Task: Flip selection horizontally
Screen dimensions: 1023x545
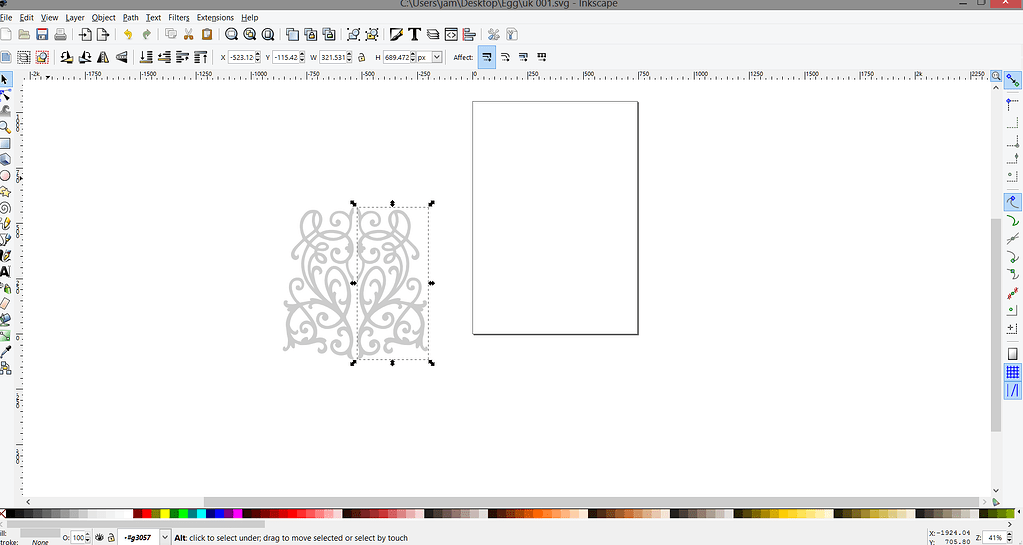Action: [x=102, y=57]
